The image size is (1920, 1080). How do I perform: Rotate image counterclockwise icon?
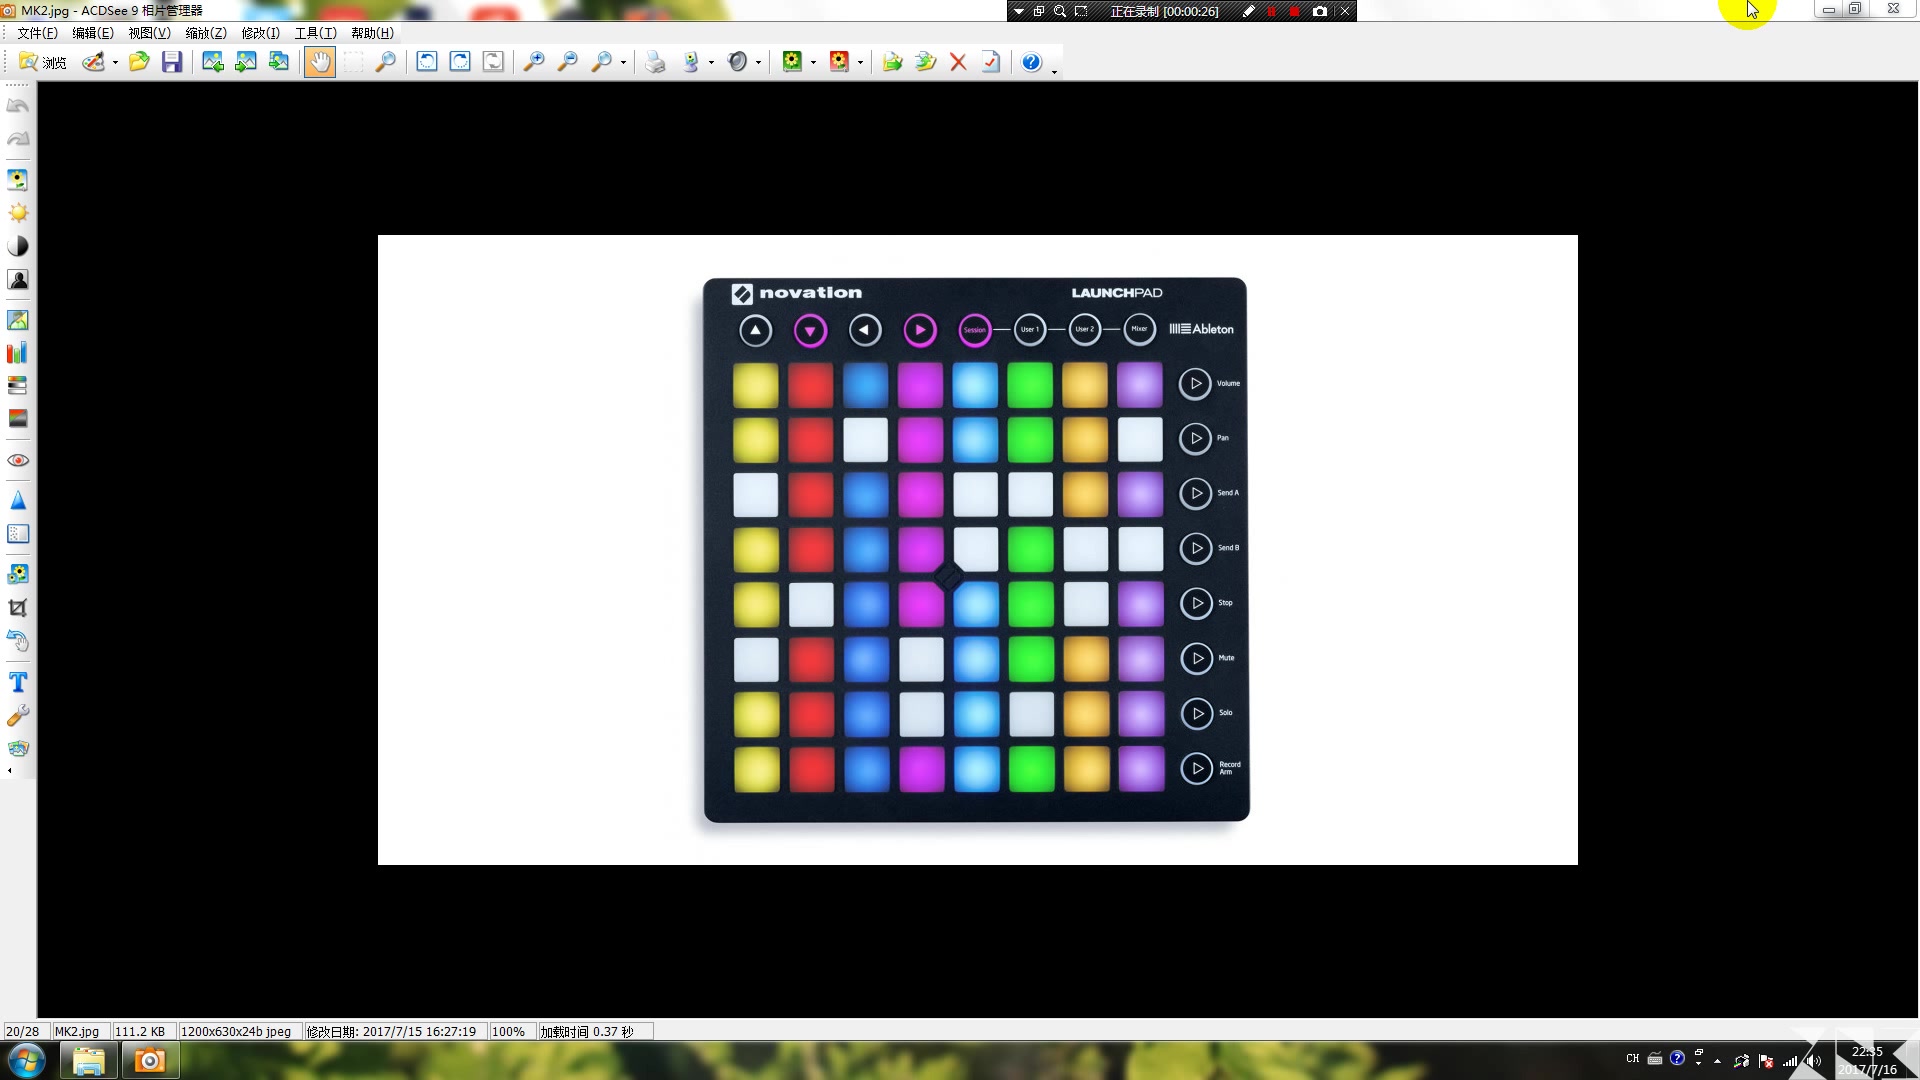click(427, 62)
